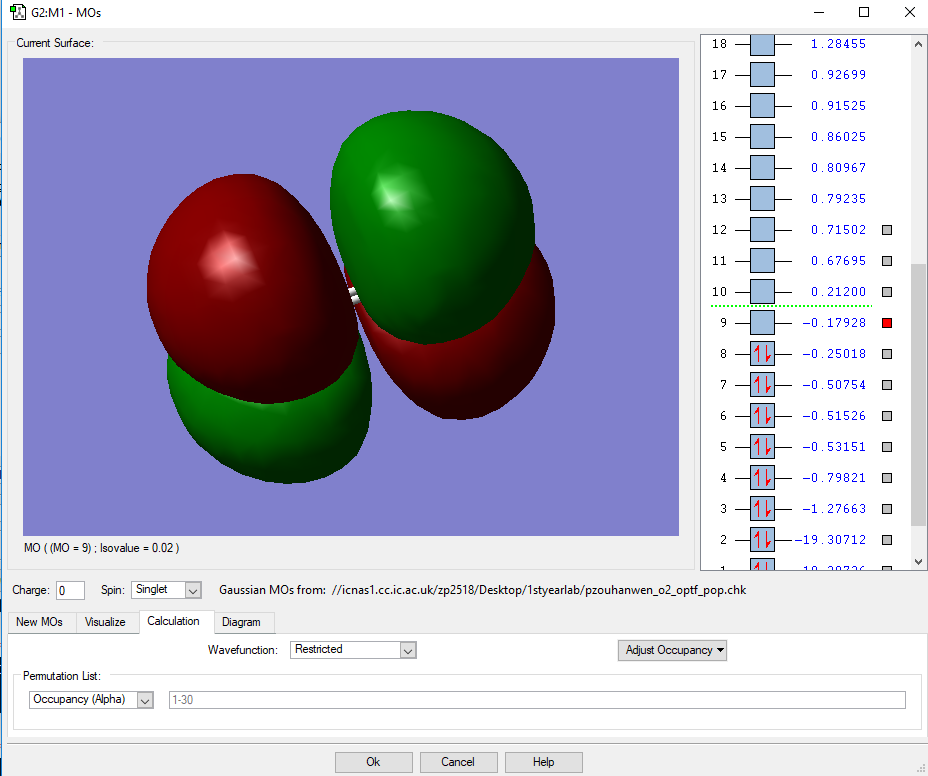Open the Diagram tab
This screenshot has height=776, width=928.
241,622
